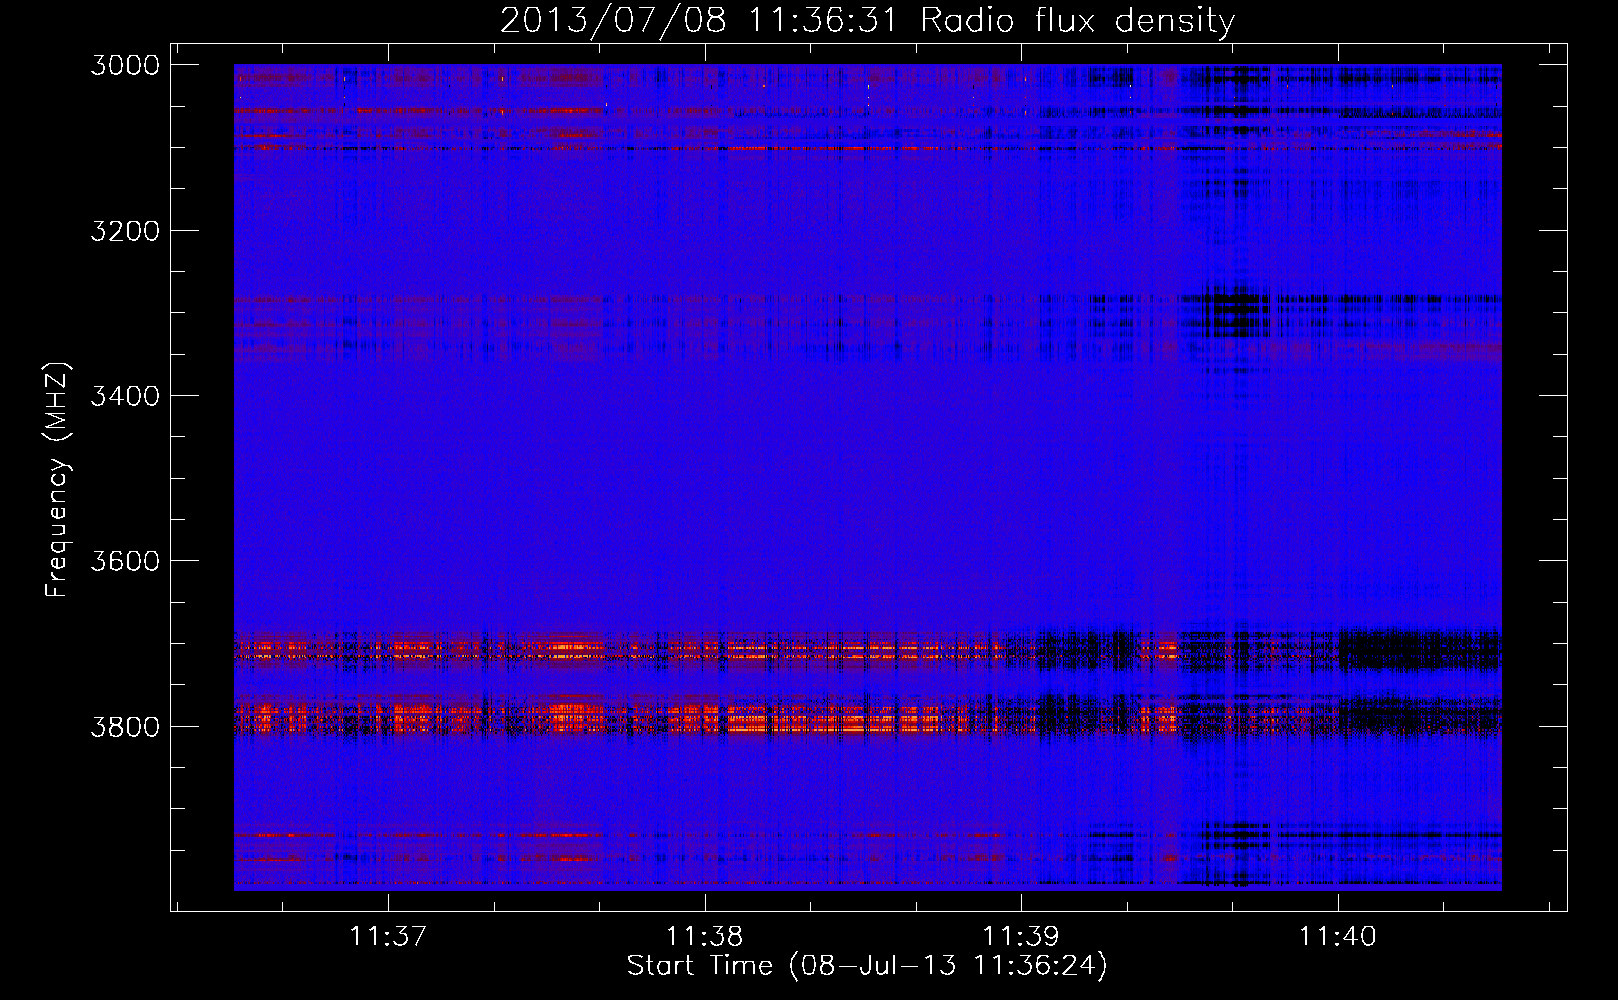1618x1000 pixels.
Task: Click the 11:39 time tick label
Action: (x=1021, y=936)
